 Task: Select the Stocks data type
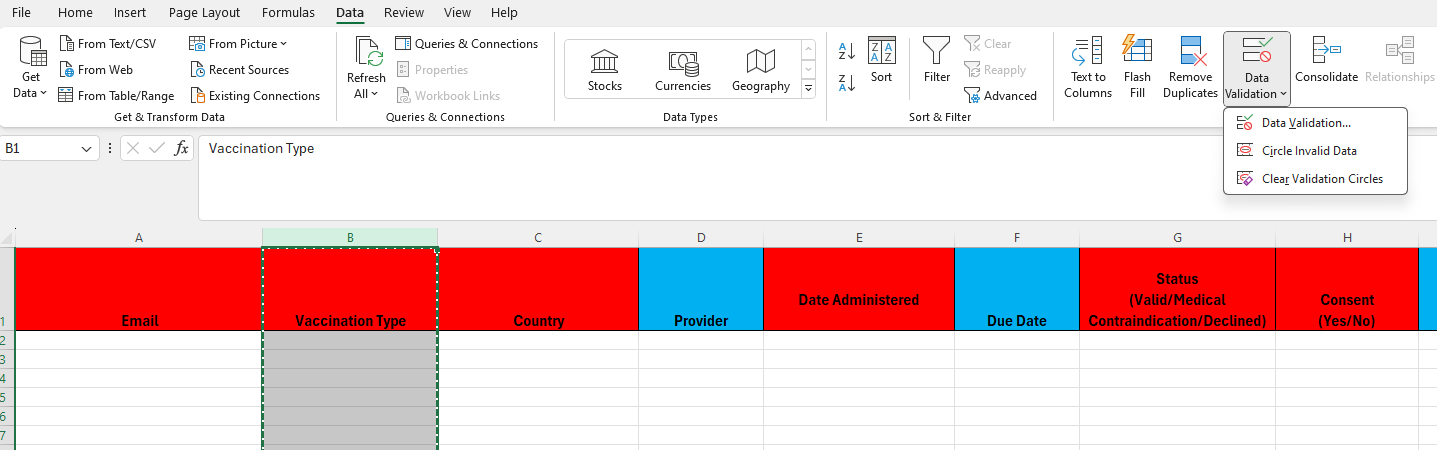(605, 69)
